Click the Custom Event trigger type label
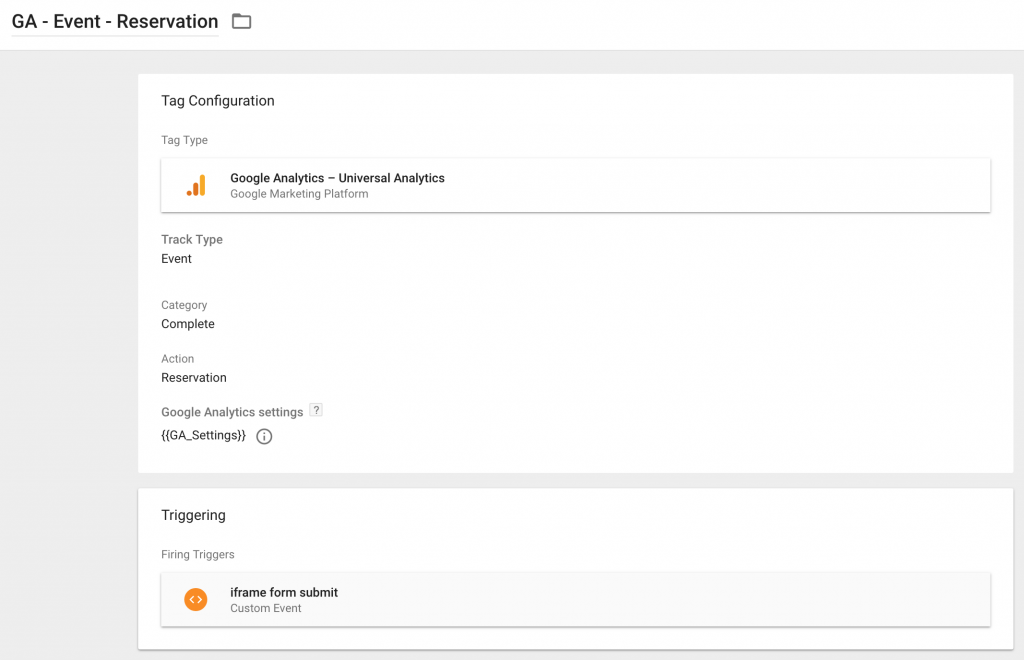The image size is (1024, 660). click(x=265, y=608)
